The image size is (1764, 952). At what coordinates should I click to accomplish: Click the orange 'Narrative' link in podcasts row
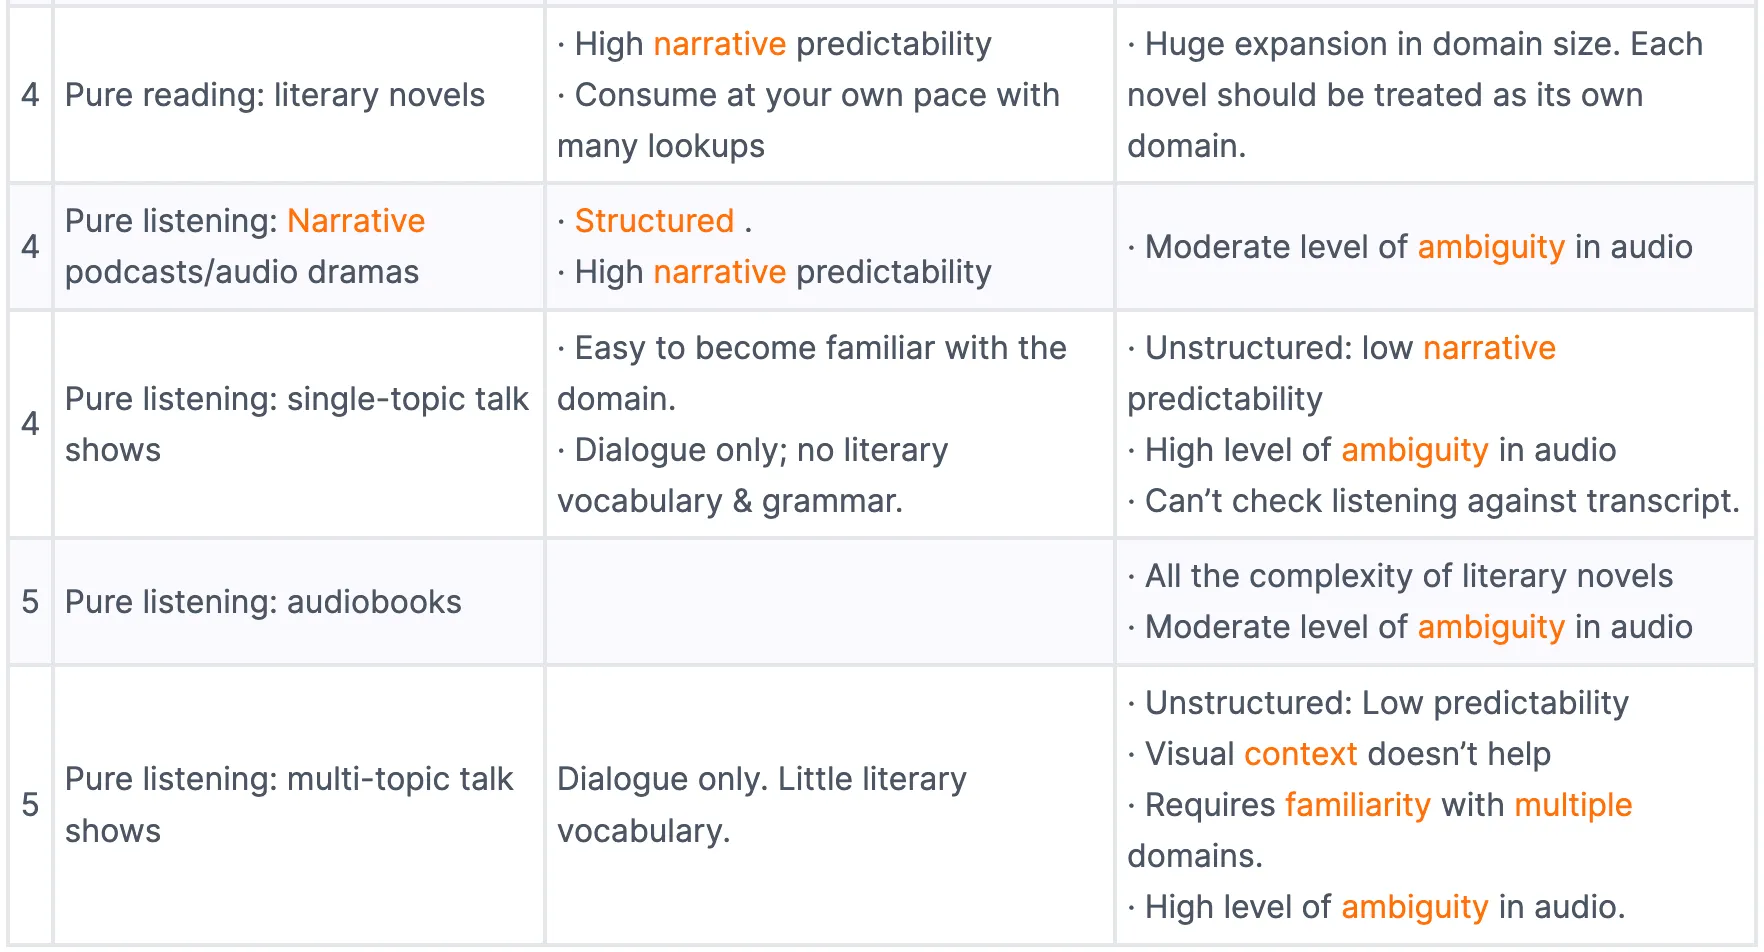(356, 221)
